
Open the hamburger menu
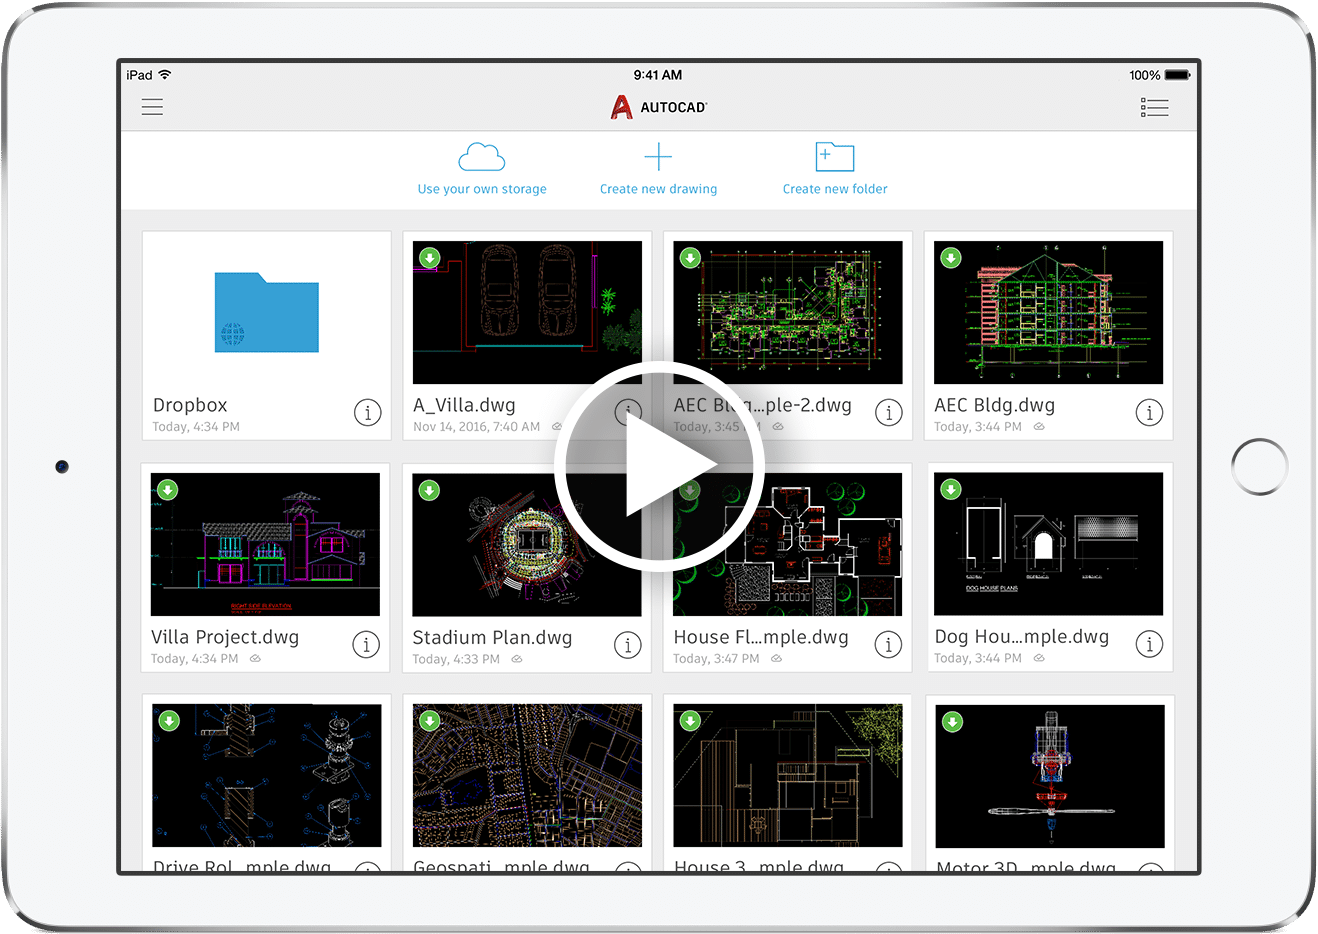pos(152,107)
